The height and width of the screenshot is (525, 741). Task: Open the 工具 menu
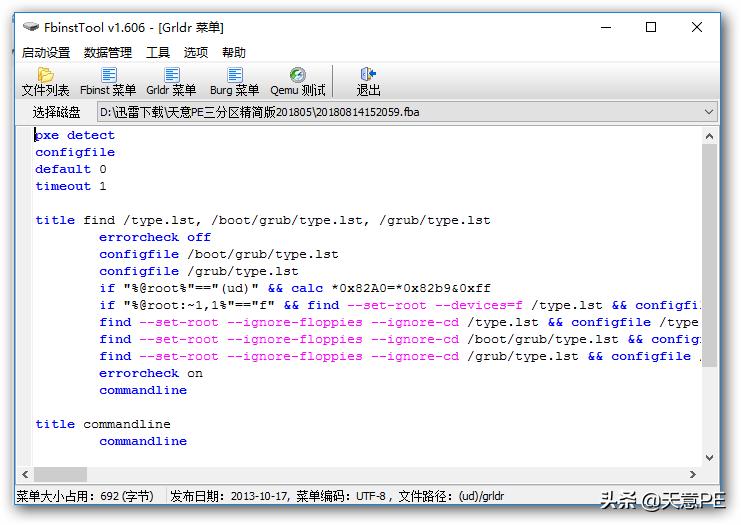(x=158, y=52)
